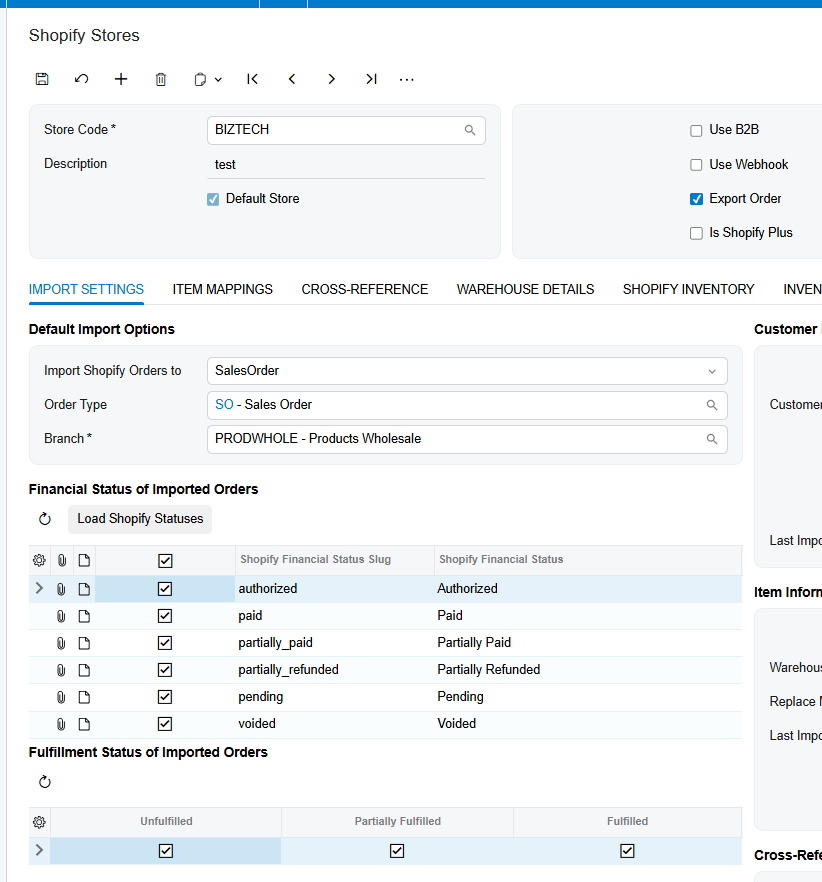Go to the last record
The height and width of the screenshot is (882, 822).
coord(371,79)
